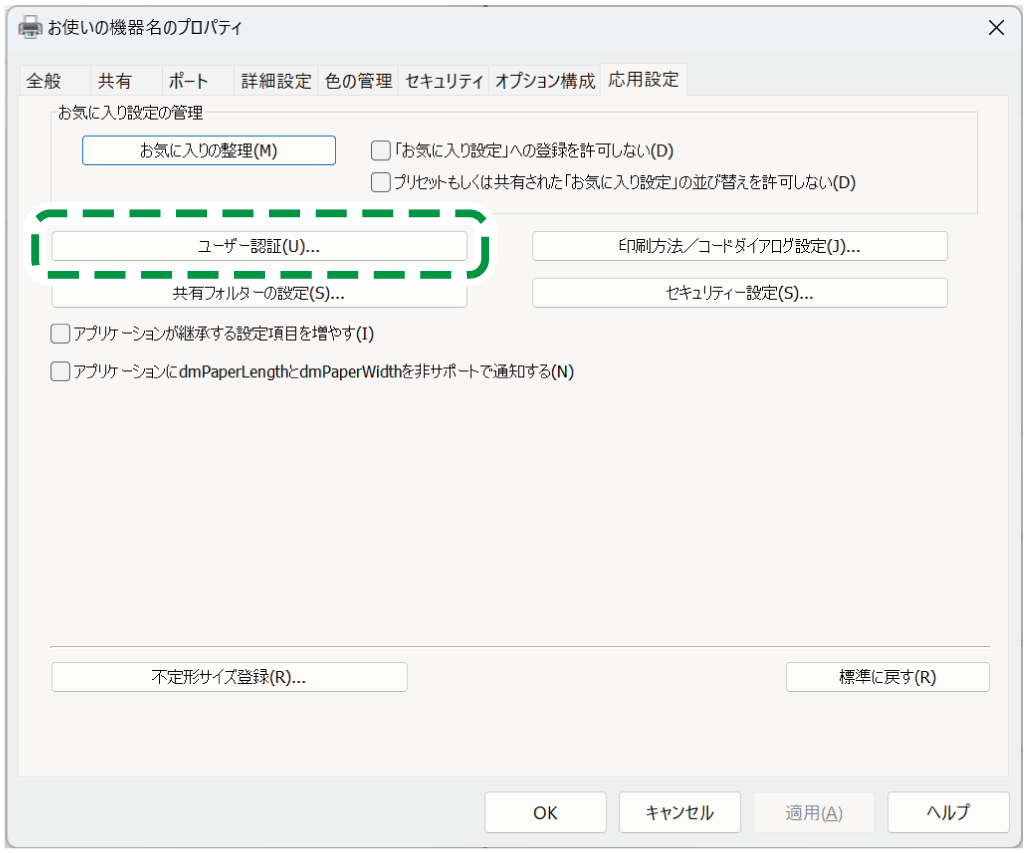Open the 共有 tab
This screenshot has width=1028, height=853.
click(114, 81)
